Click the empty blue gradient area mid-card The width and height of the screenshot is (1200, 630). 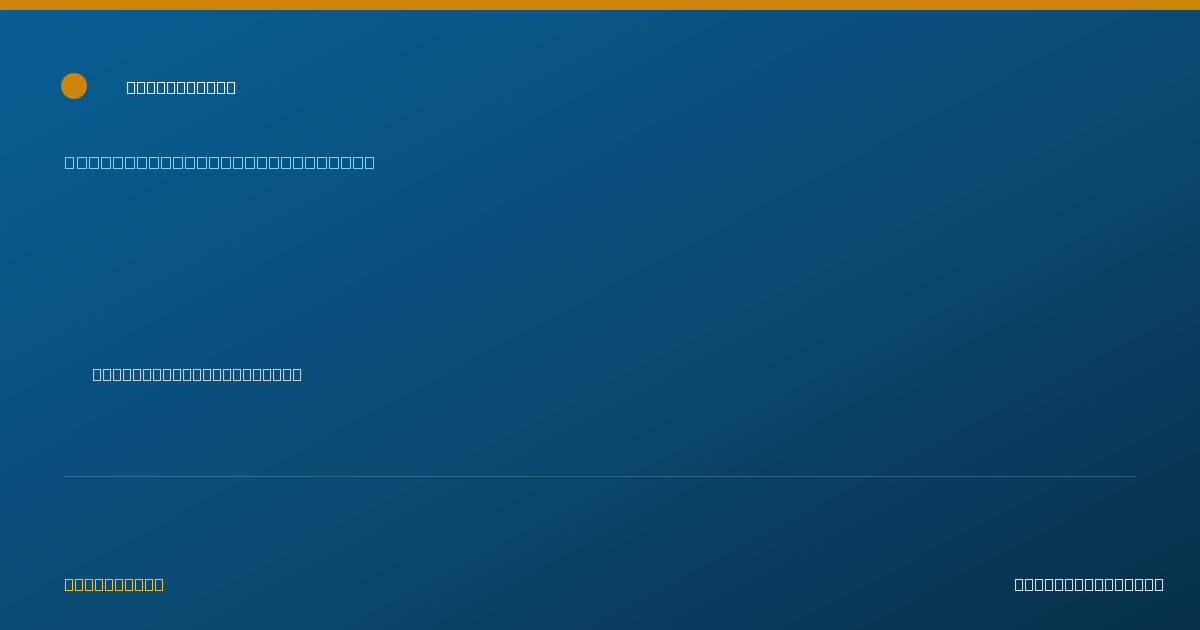tap(600, 270)
